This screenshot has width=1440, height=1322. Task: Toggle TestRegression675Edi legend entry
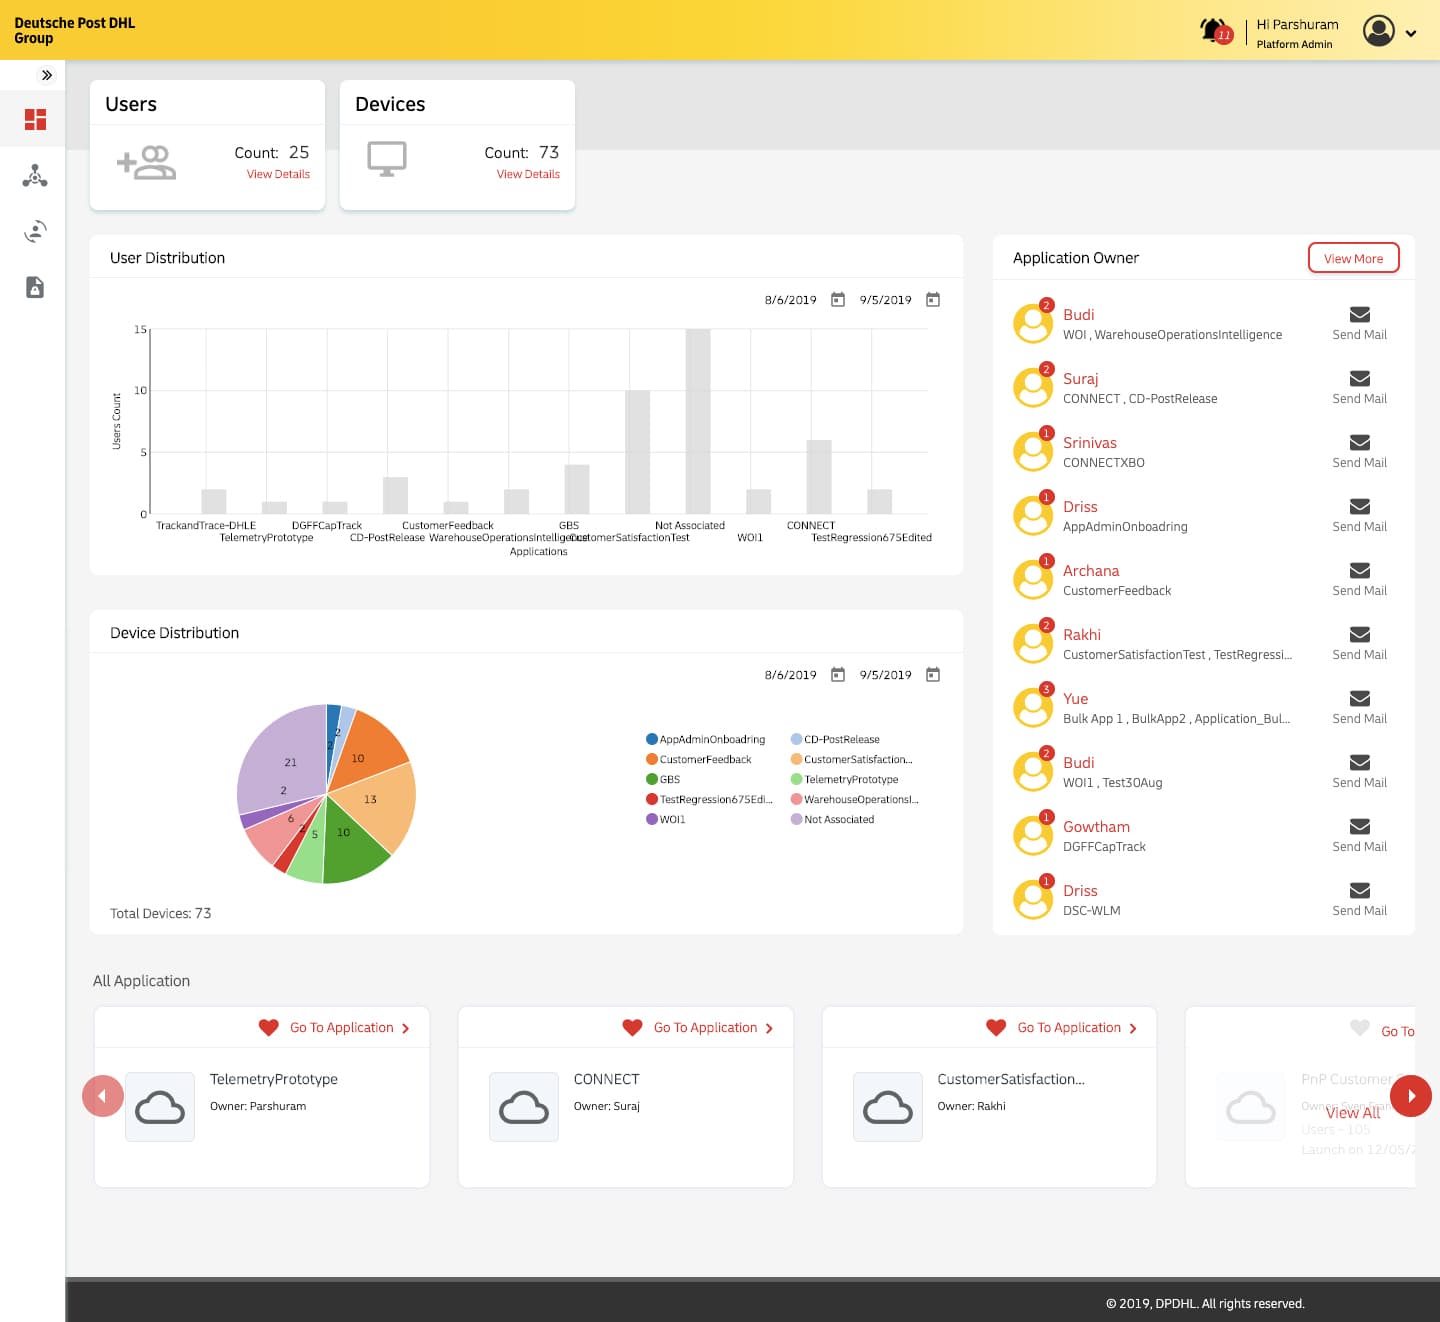click(709, 799)
